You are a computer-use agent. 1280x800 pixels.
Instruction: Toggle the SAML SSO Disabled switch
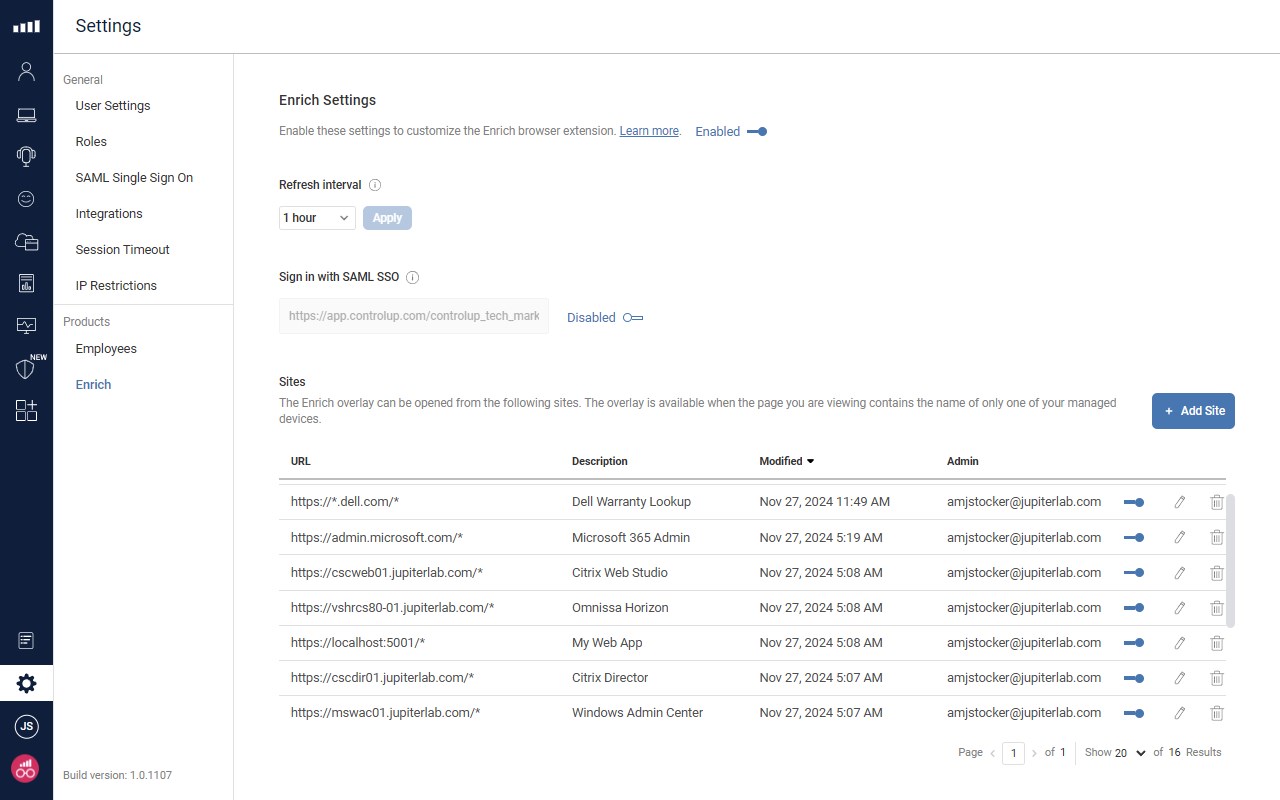point(633,318)
